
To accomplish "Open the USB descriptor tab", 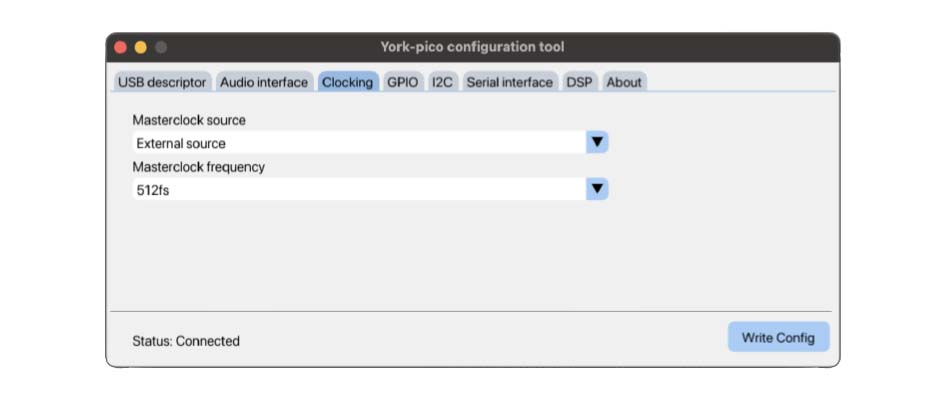I will [x=162, y=82].
